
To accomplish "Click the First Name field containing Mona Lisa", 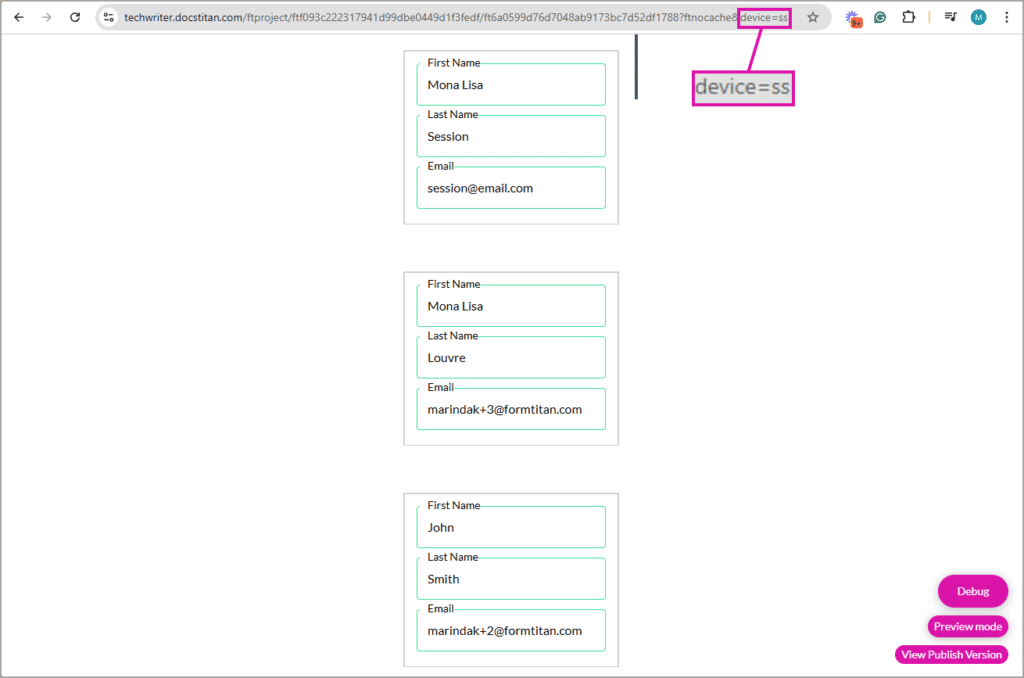I will (x=511, y=85).
